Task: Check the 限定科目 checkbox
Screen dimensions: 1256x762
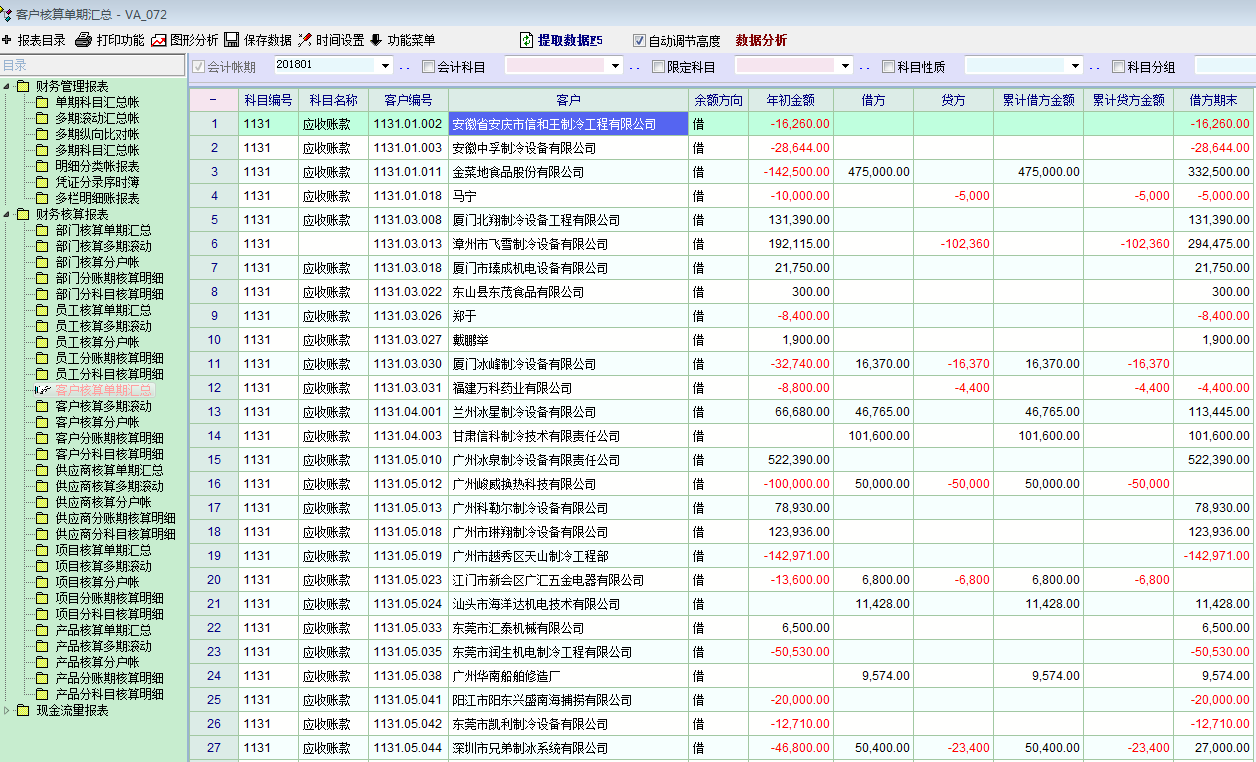Action: coord(658,67)
